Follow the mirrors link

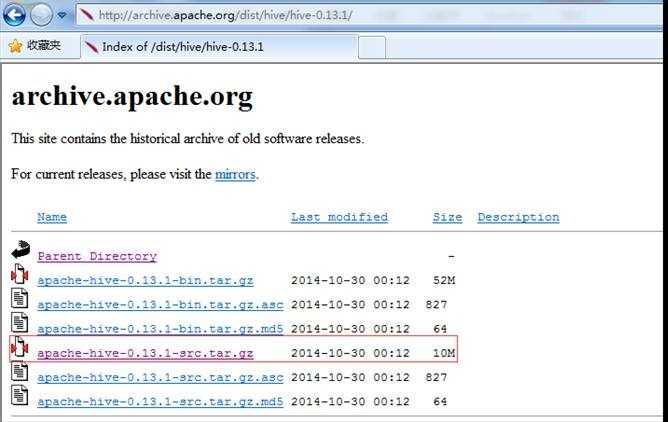(x=235, y=174)
